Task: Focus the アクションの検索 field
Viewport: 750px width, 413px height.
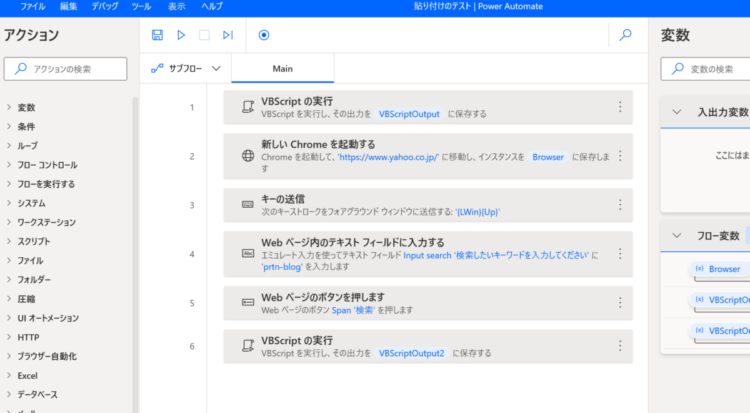Action: point(66,69)
